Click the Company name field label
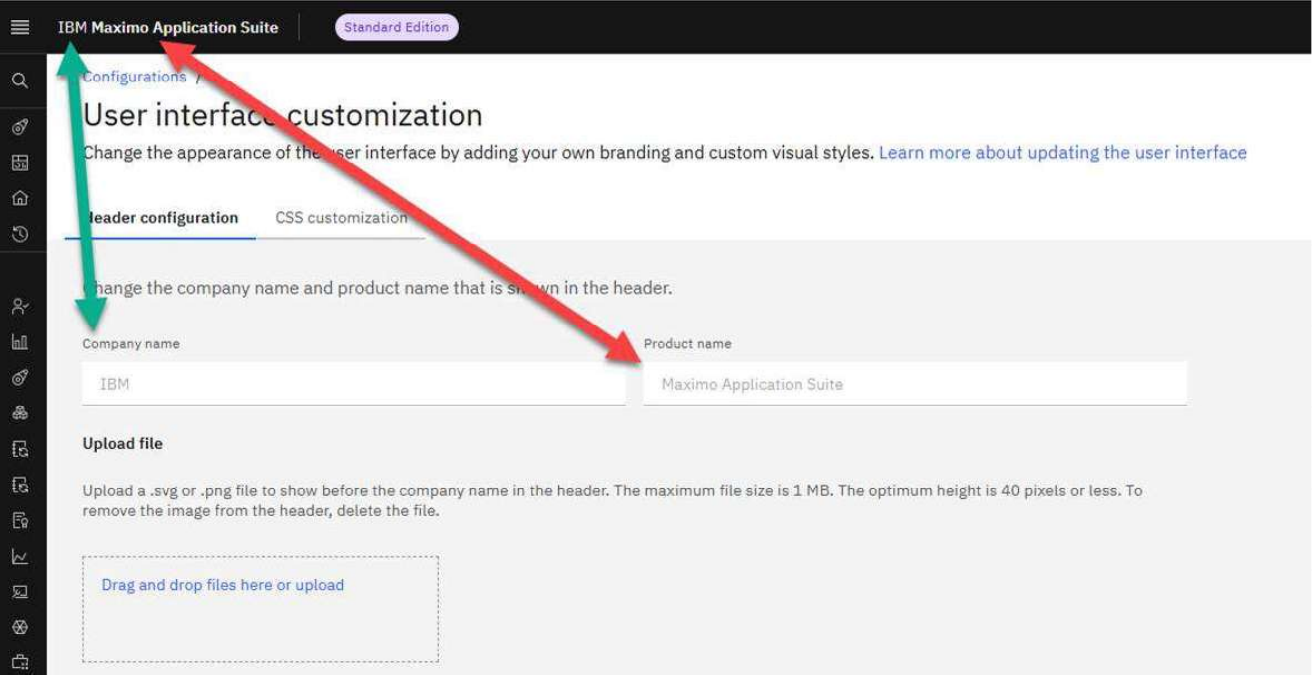 tap(131, 344)
